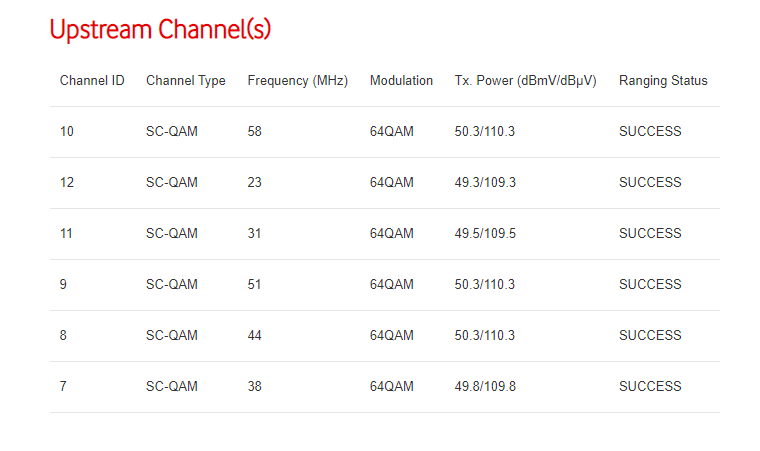Screen dimensions: 760x451
Task: Click channel ID 12 cell
Action: click(67, 183)
